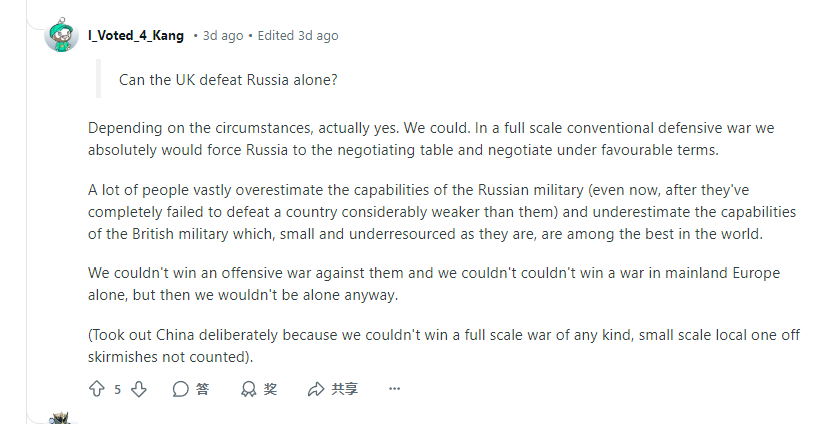Screen dimensions: 824x424
Task: Click the quoted text 'Can the UK defeat Russia alone?'
Action: pyautogui.click(x=228, y=80)
